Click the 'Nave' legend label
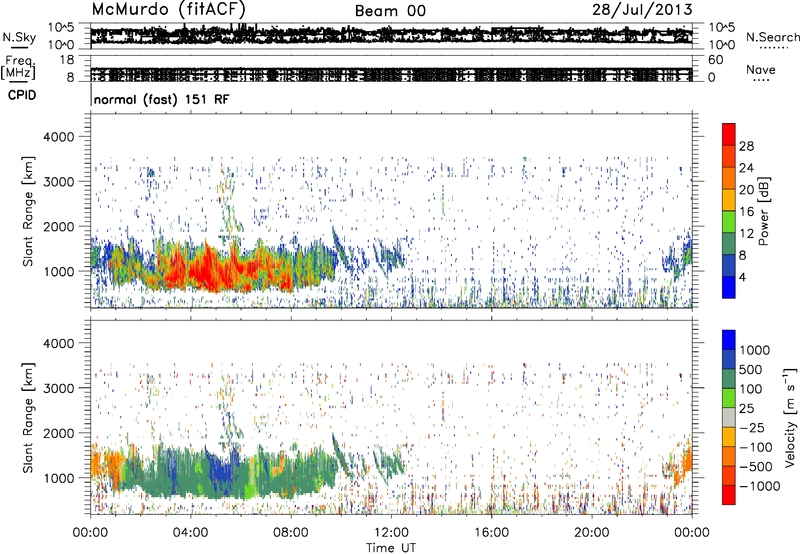This screenshot has height=554, width=800. point(761,69)
